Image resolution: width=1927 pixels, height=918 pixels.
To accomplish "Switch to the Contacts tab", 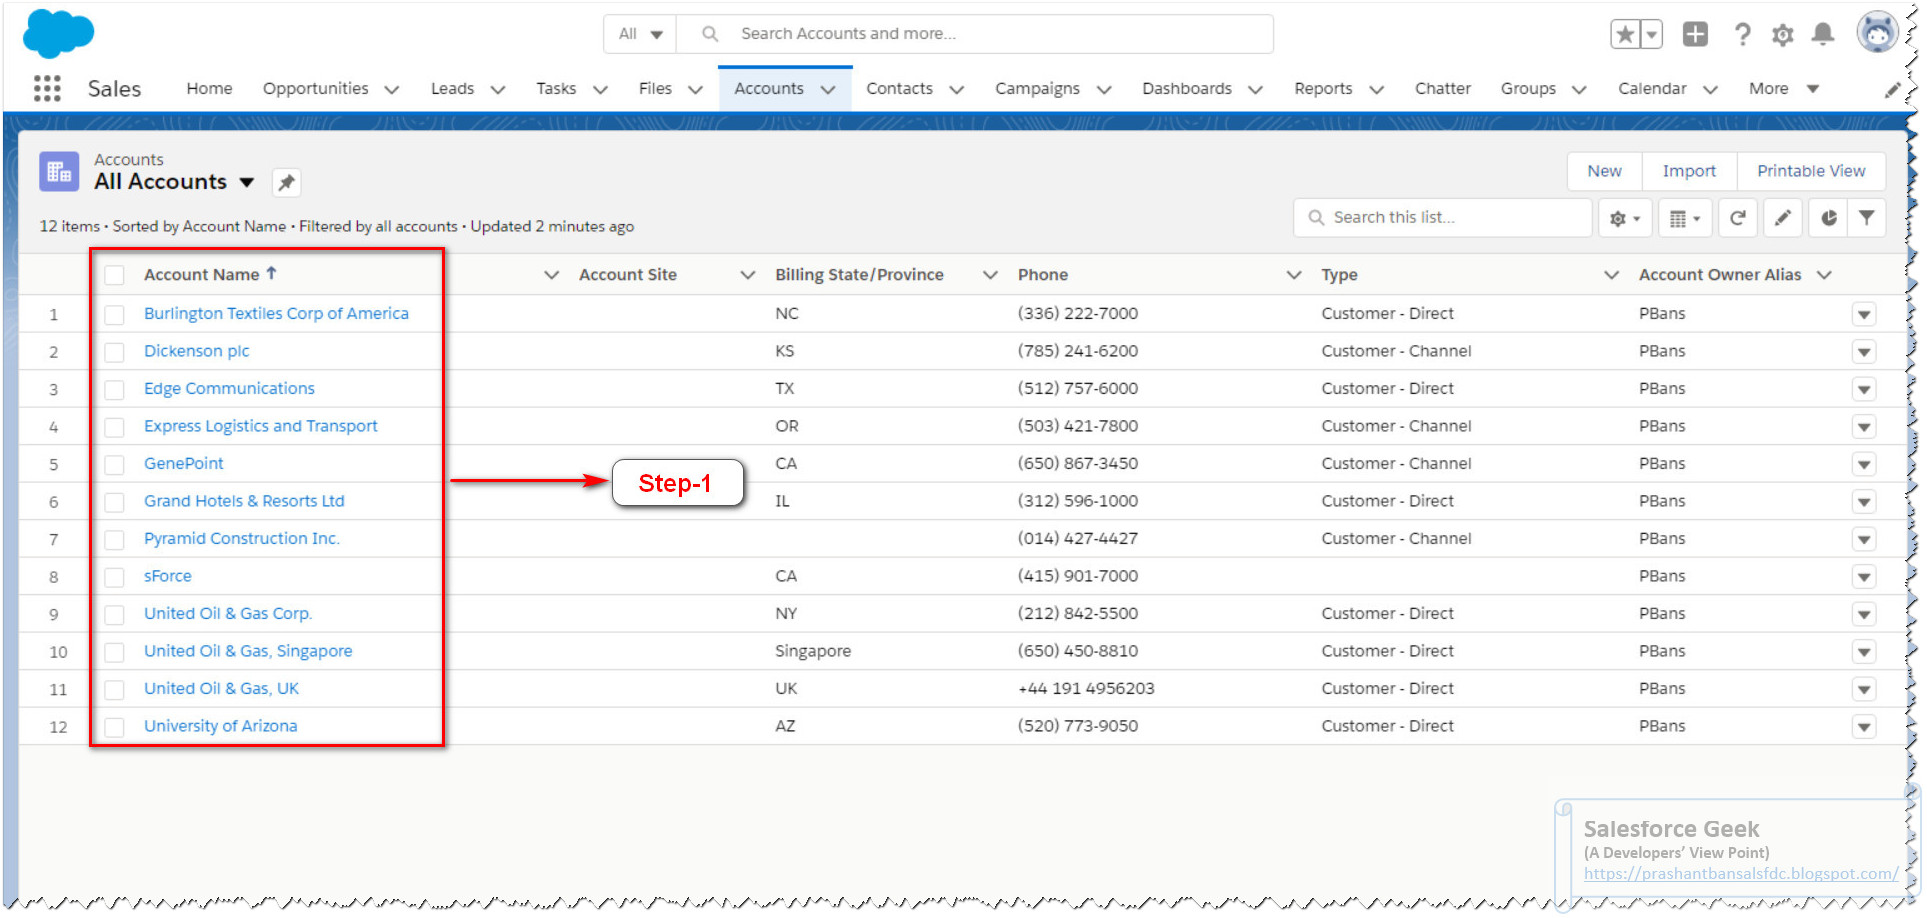I will click(899, 88).
